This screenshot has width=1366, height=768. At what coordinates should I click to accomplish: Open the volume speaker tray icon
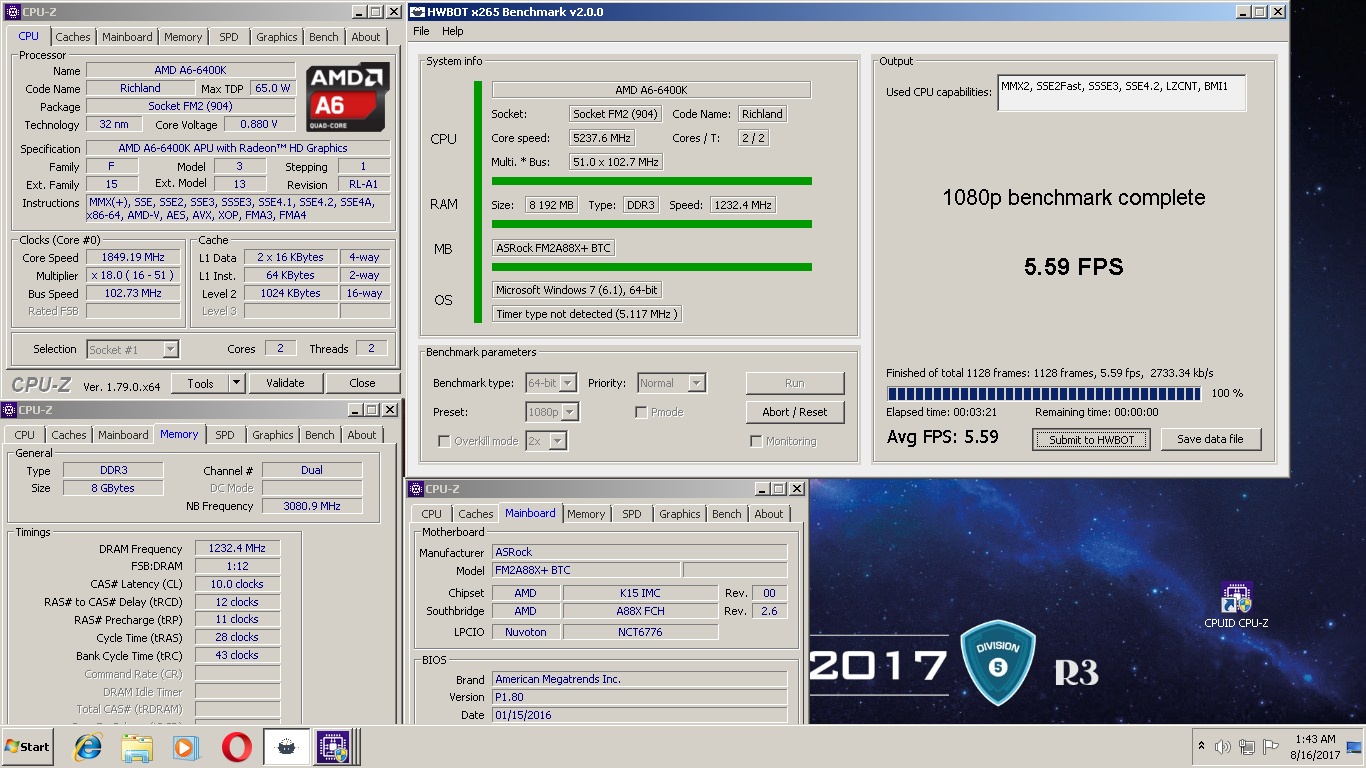click(1223, 746)
